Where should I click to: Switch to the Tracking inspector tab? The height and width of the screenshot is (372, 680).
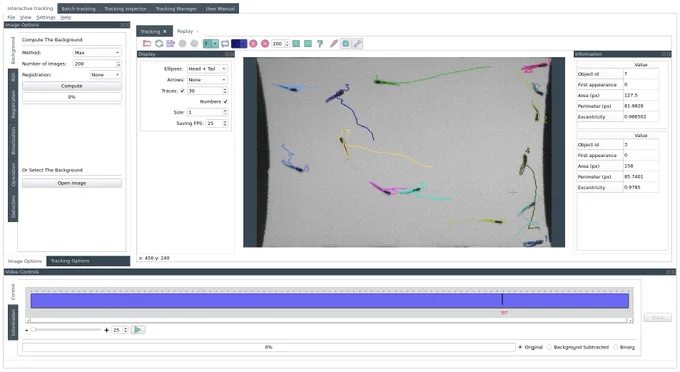(125, 8)
